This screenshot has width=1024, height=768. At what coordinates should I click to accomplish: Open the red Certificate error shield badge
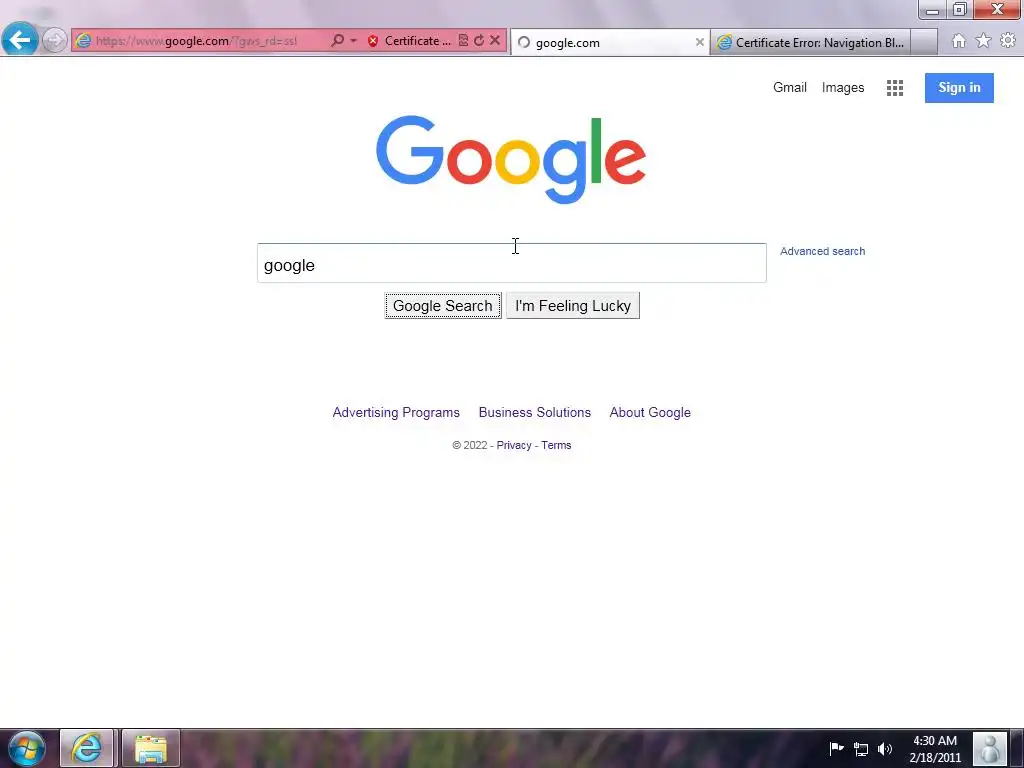pyautogui.click(x=373, y=41)
